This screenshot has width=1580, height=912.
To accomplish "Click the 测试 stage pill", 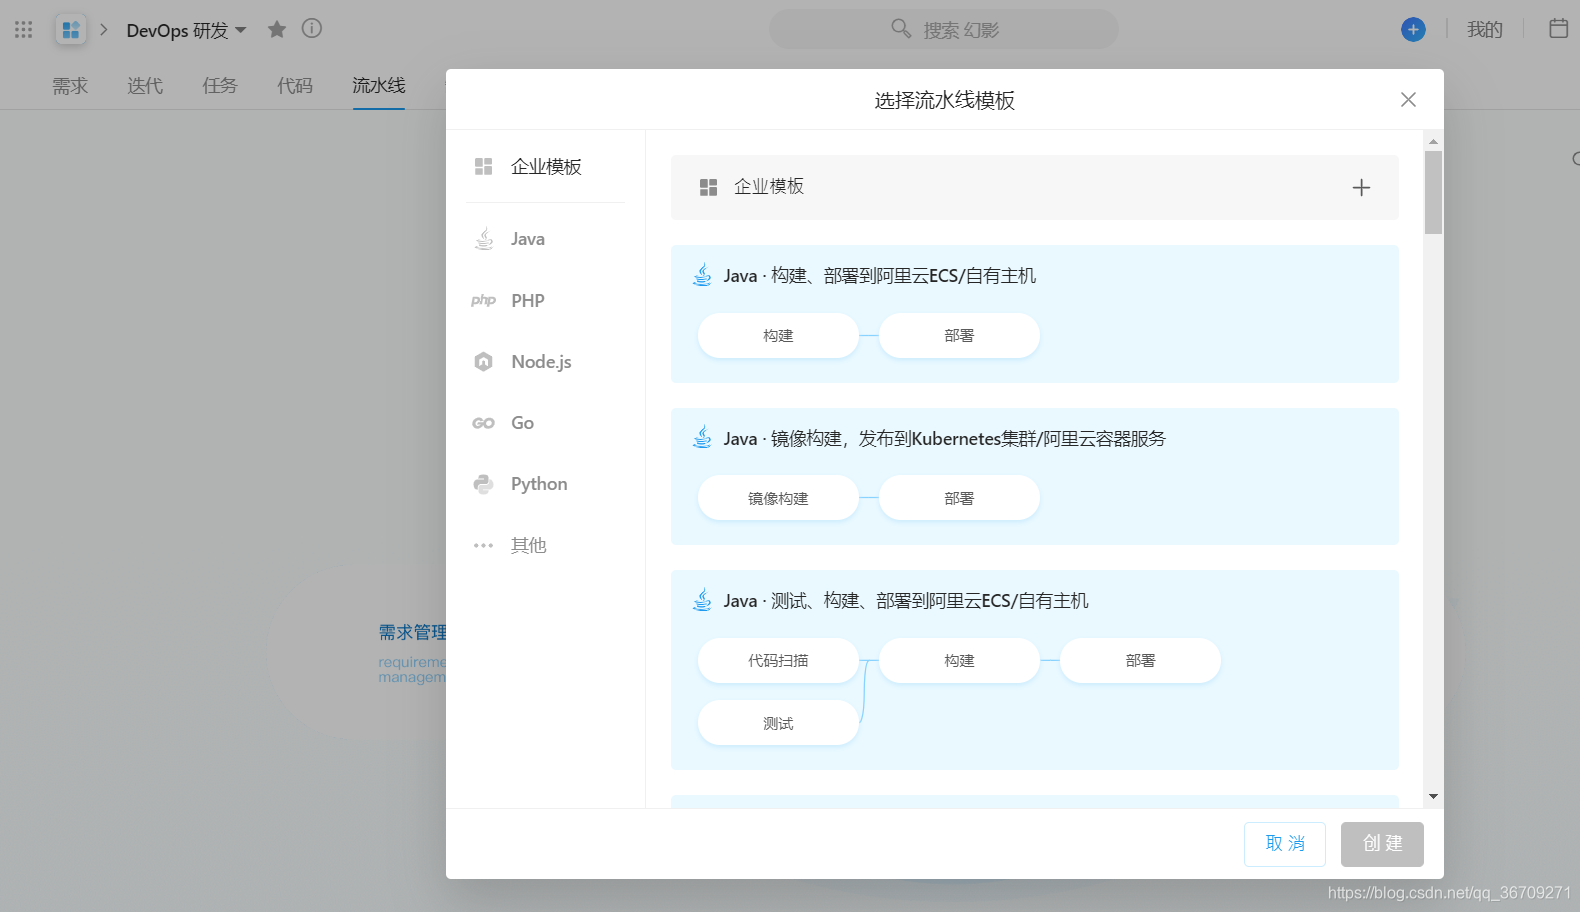I will 778,723.
